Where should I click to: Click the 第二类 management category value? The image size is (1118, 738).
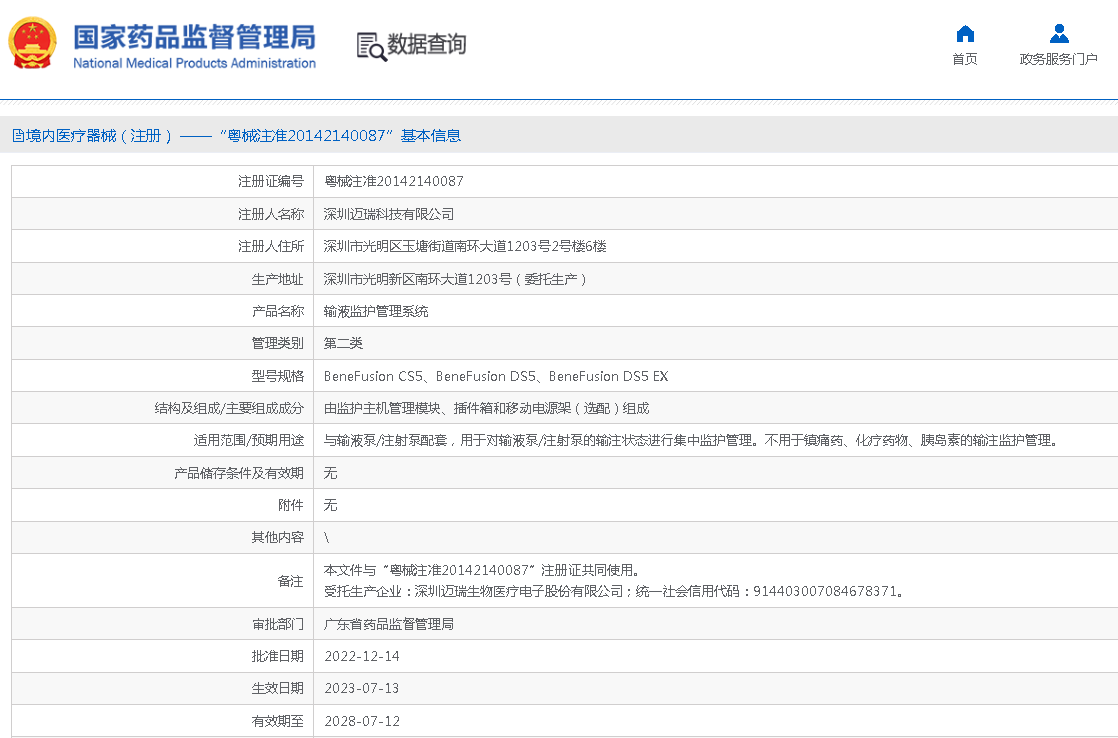pos(343,343)
